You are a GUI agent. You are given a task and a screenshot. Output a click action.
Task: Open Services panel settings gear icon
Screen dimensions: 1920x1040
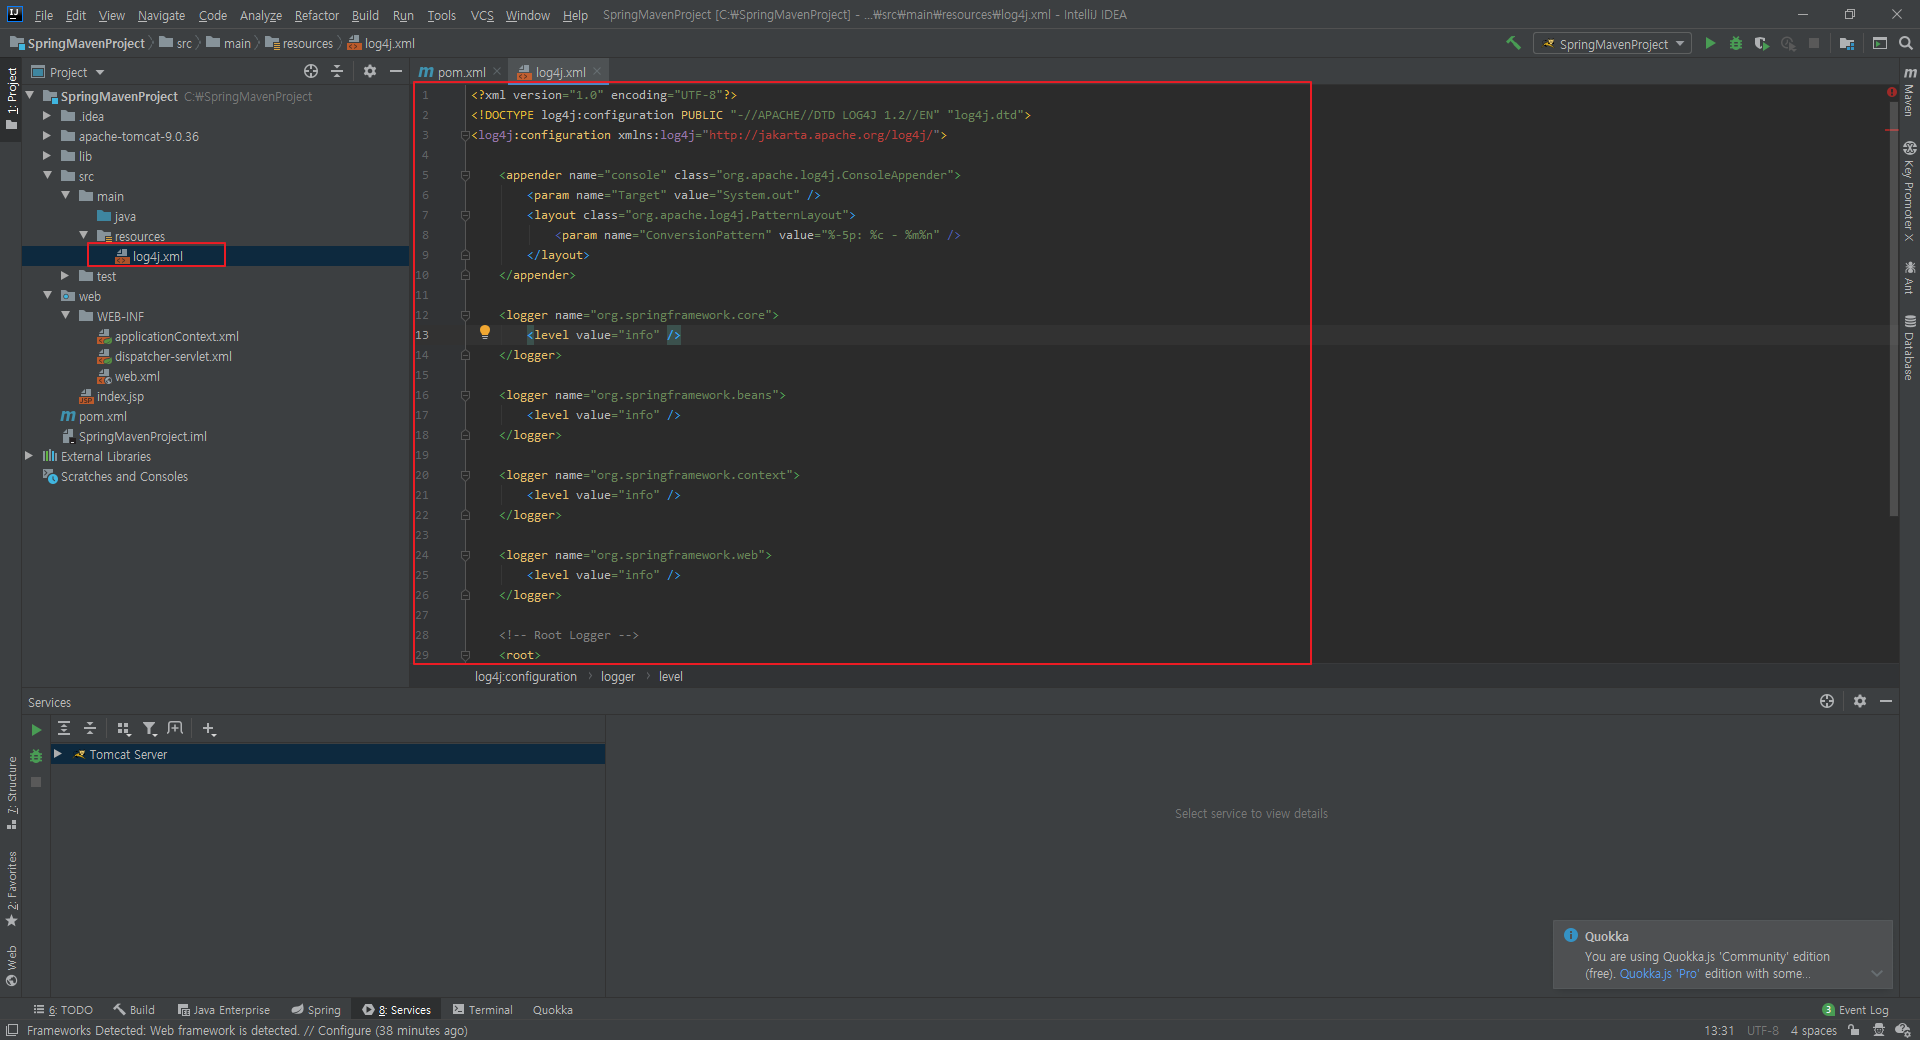click(x=1860, y=701)
